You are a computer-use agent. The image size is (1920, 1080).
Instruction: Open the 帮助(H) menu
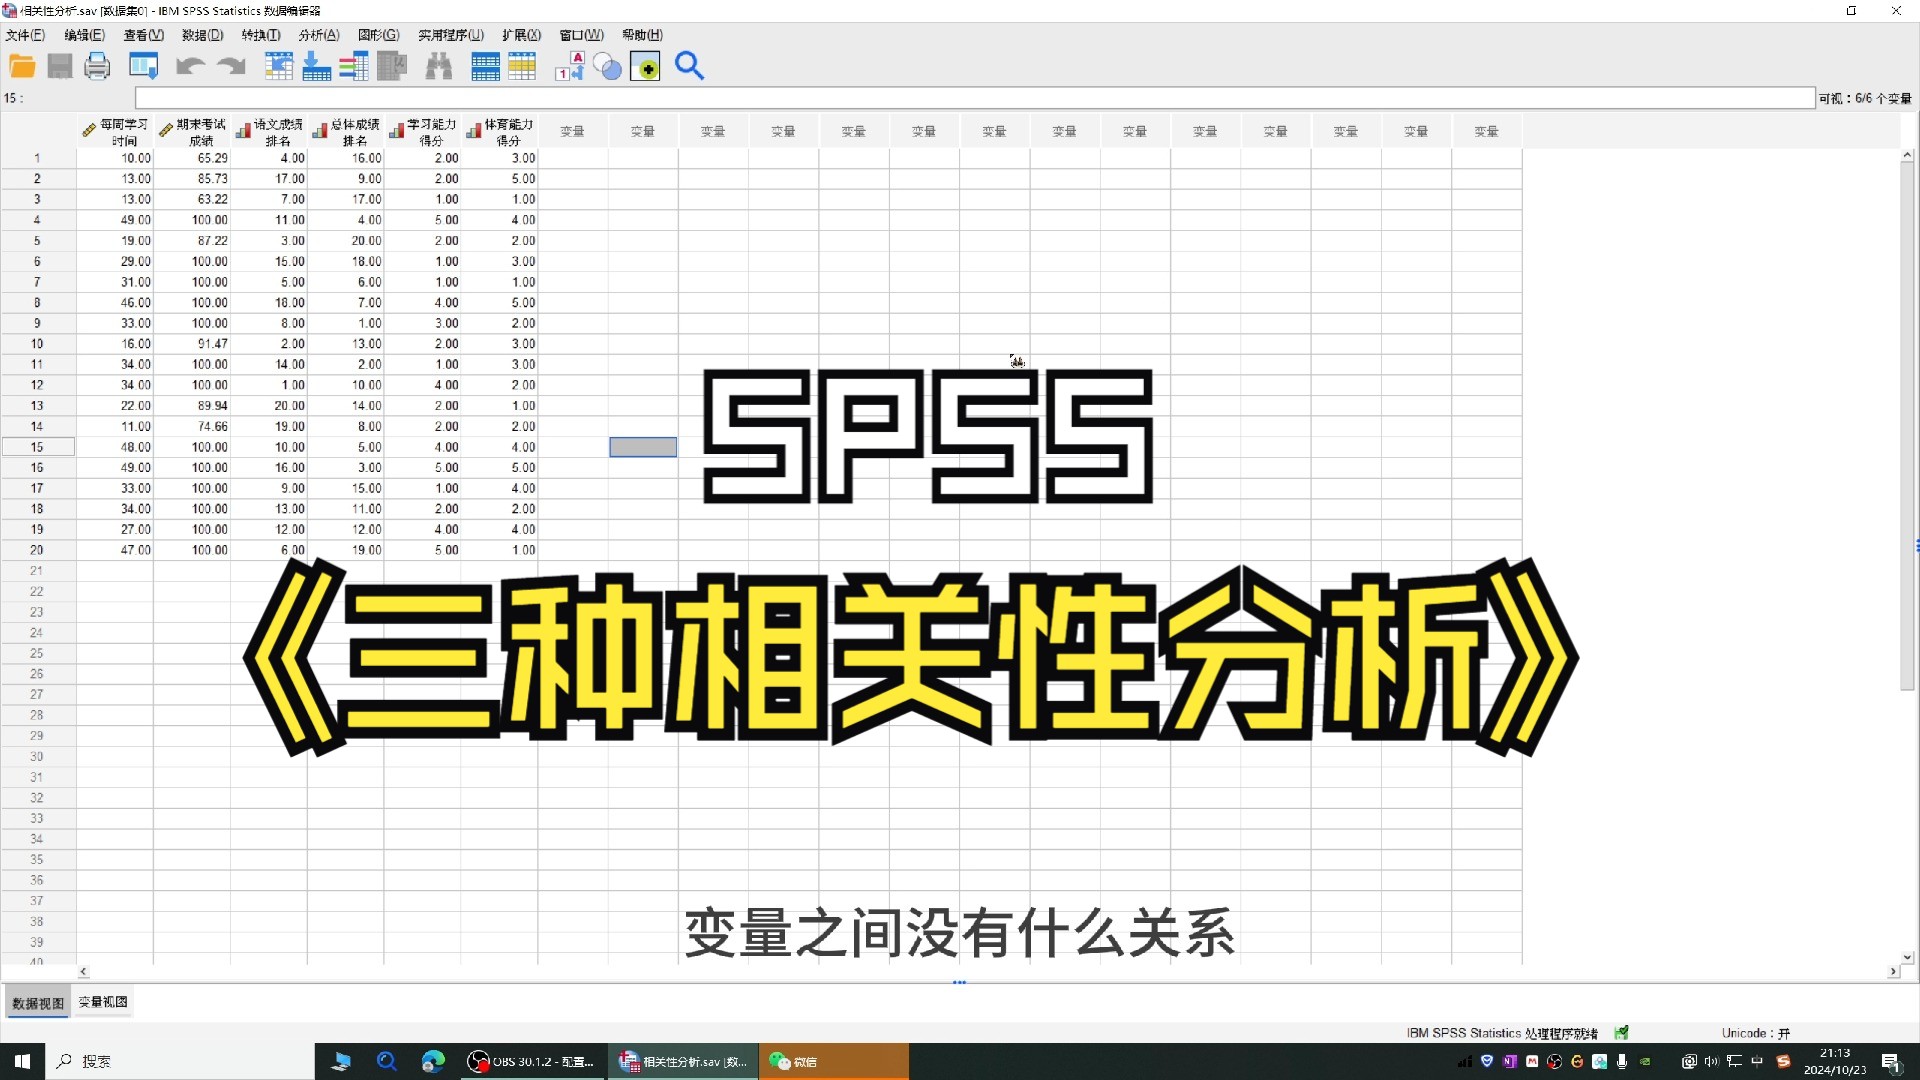[642, 35]
